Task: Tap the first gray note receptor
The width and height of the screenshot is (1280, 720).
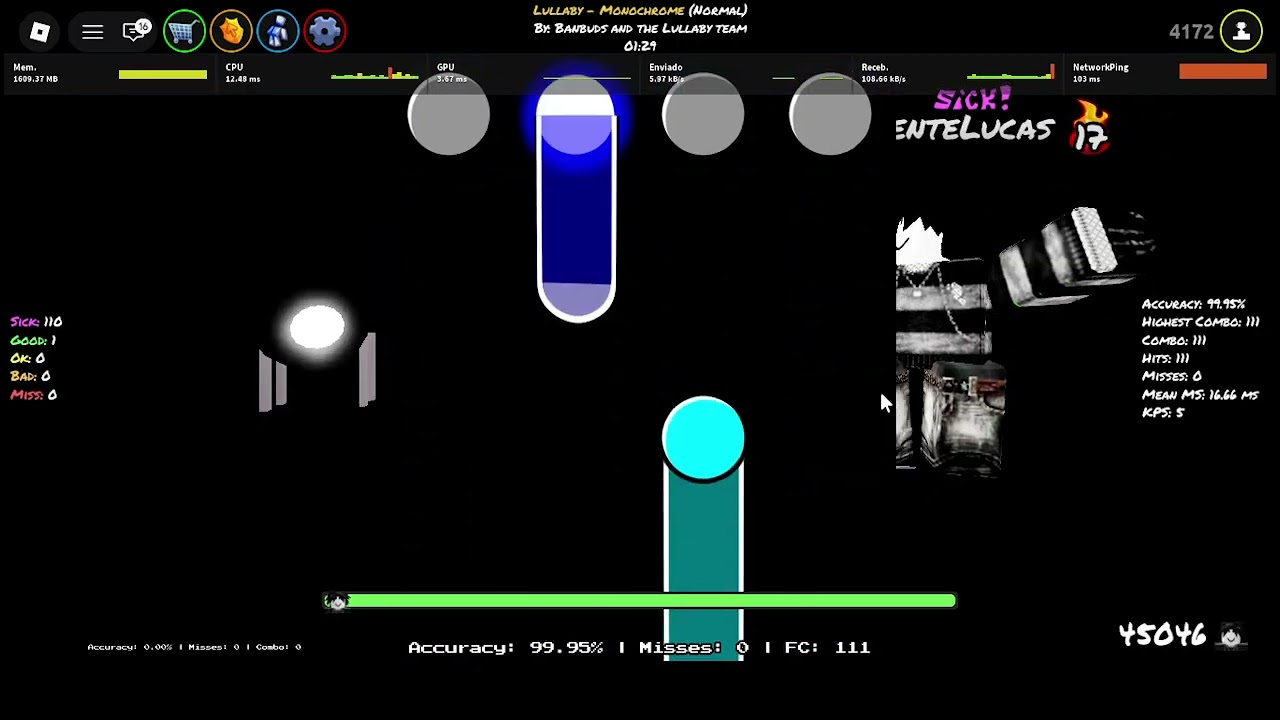Action: point(449,115)
